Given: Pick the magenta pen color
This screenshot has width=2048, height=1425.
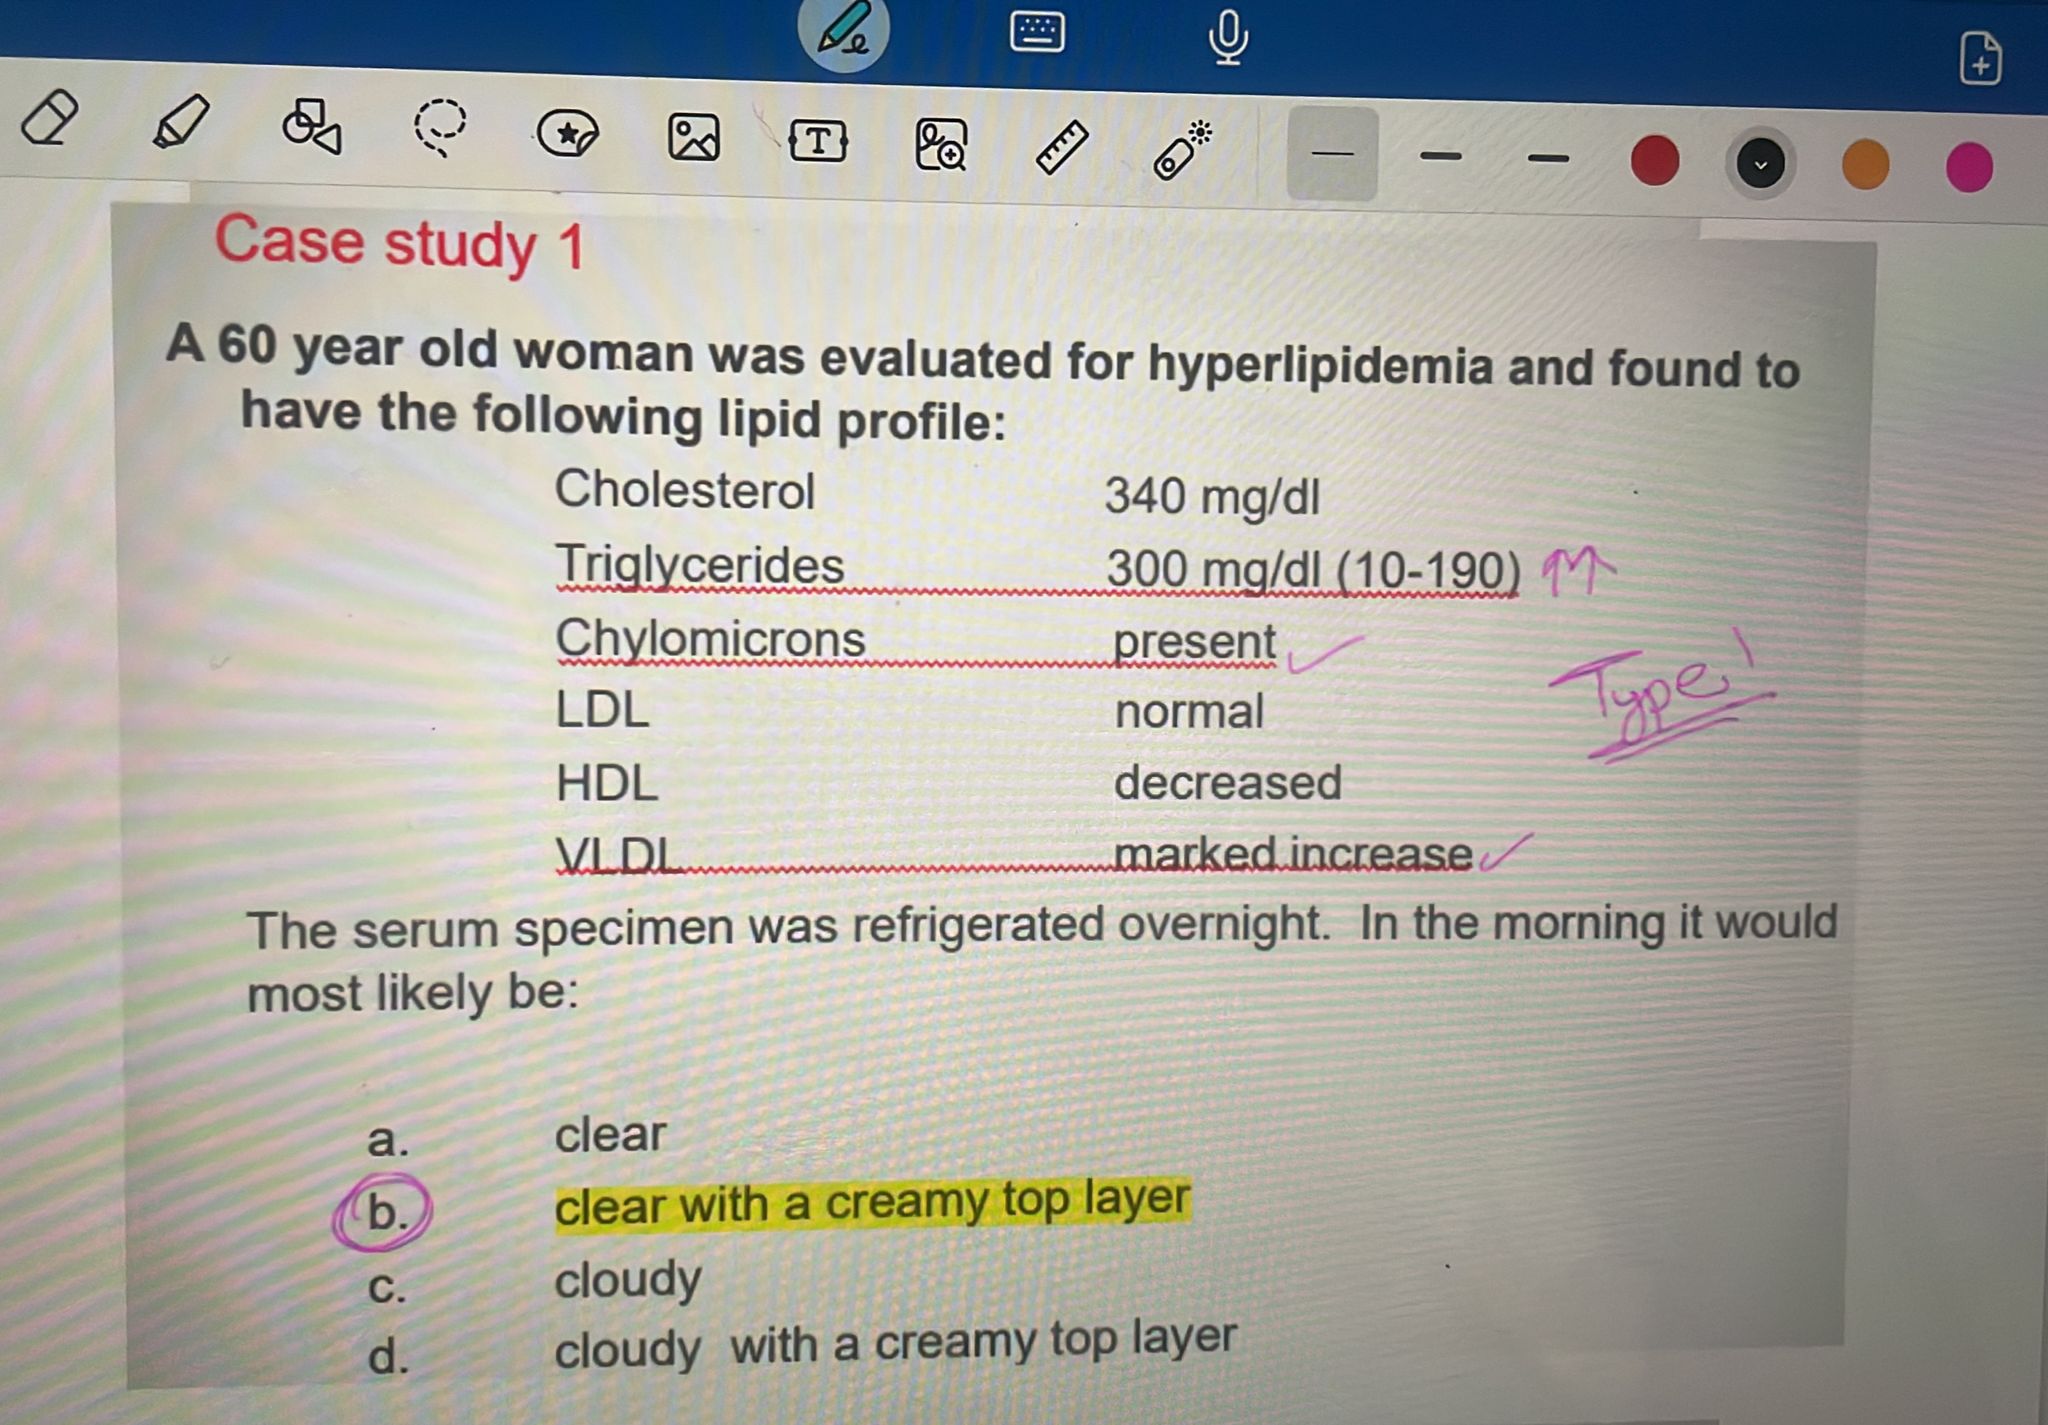Looking at the screenshot, I should (1969, 167).
